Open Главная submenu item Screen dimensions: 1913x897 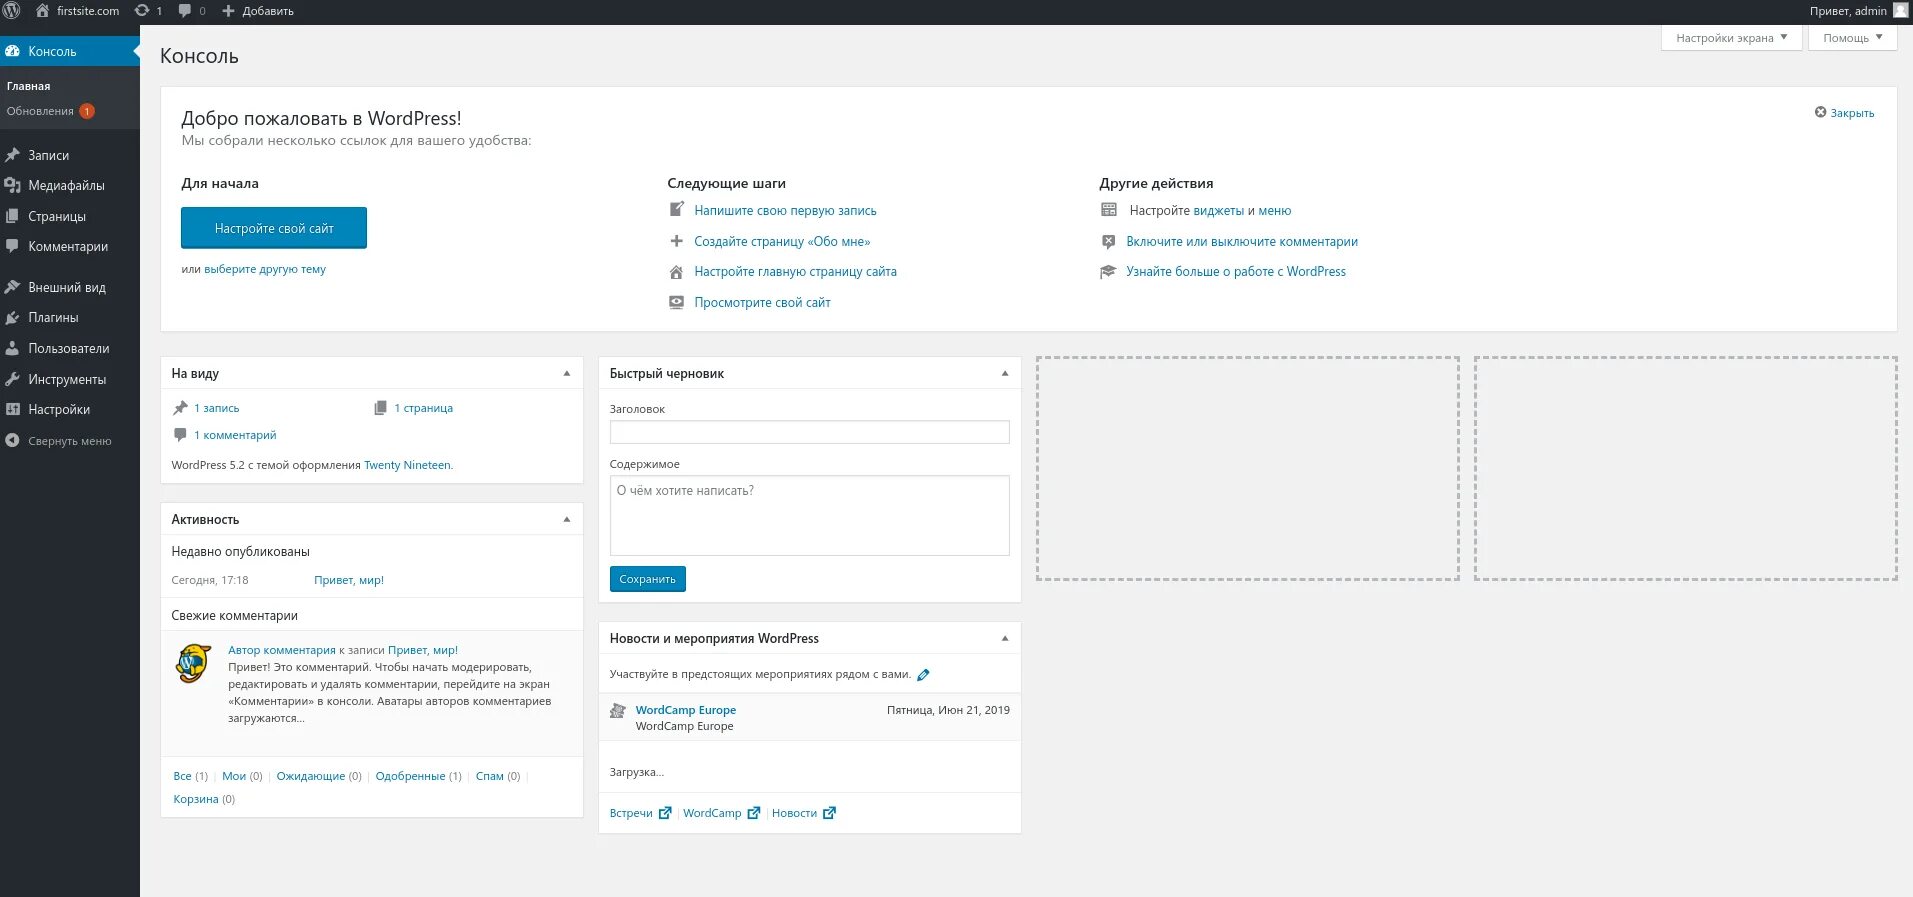(28, 86)
